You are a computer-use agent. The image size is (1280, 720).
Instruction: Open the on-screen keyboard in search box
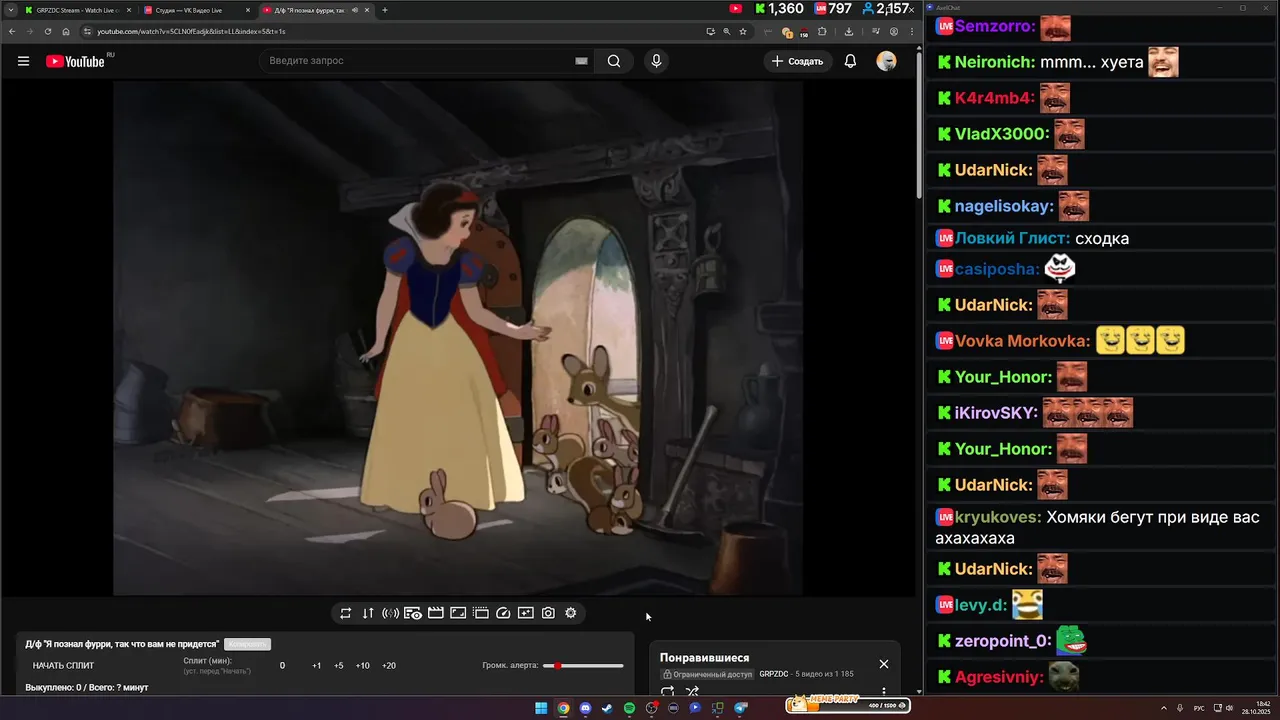tap(581, 61)
